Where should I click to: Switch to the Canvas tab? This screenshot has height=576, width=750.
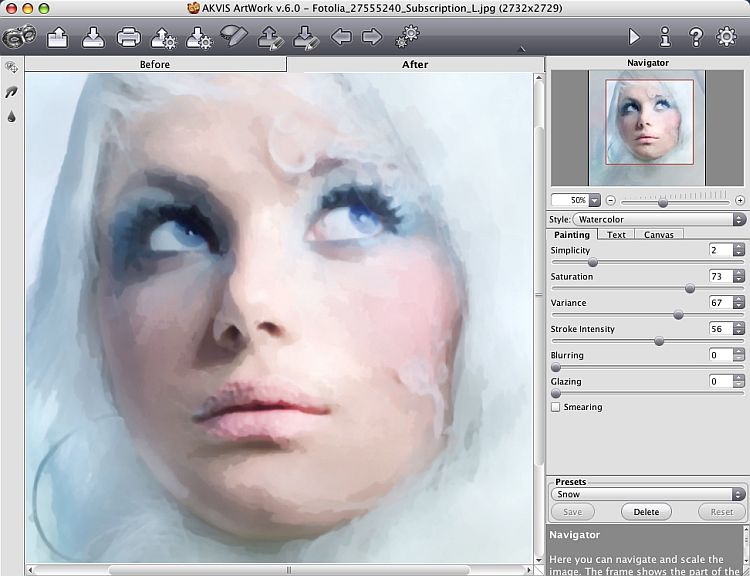(x=658, y=234)
